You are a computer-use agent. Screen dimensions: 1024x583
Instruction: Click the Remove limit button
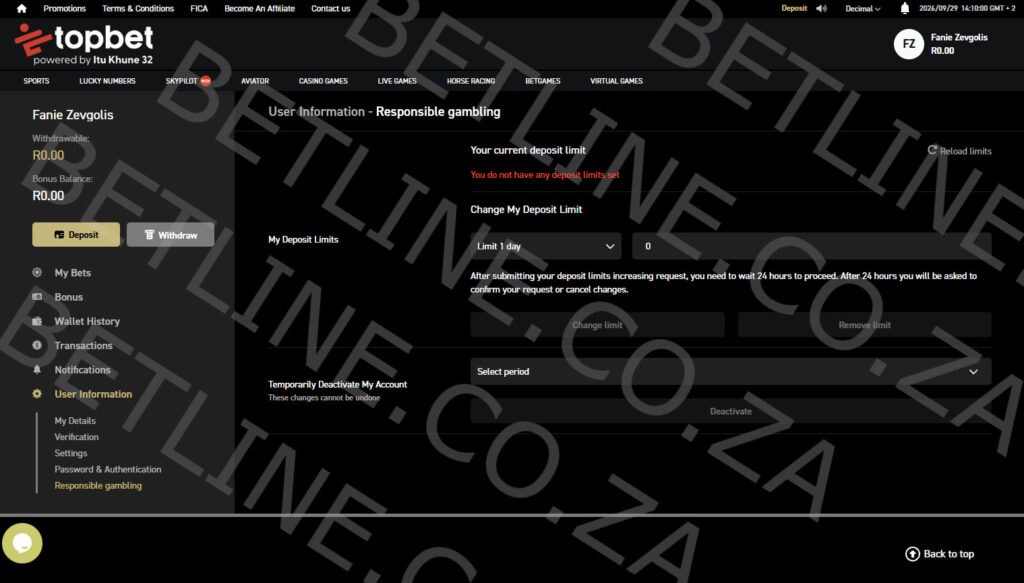(865, 324)
